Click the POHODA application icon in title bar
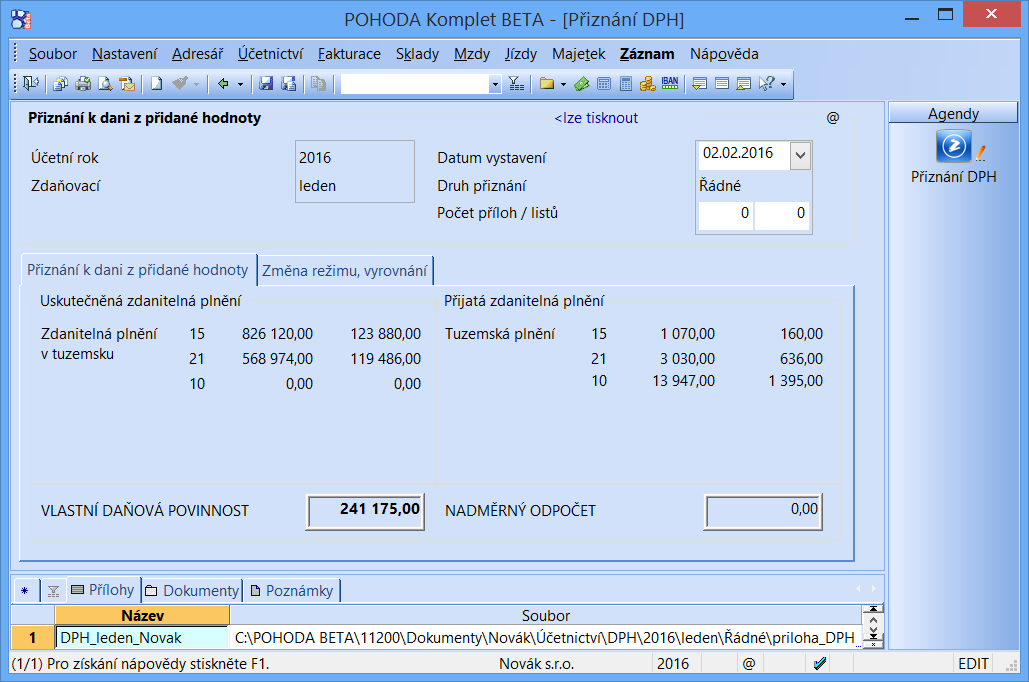Image resolution: width=1029 pixels, height=682 pixels. point(21,20)
